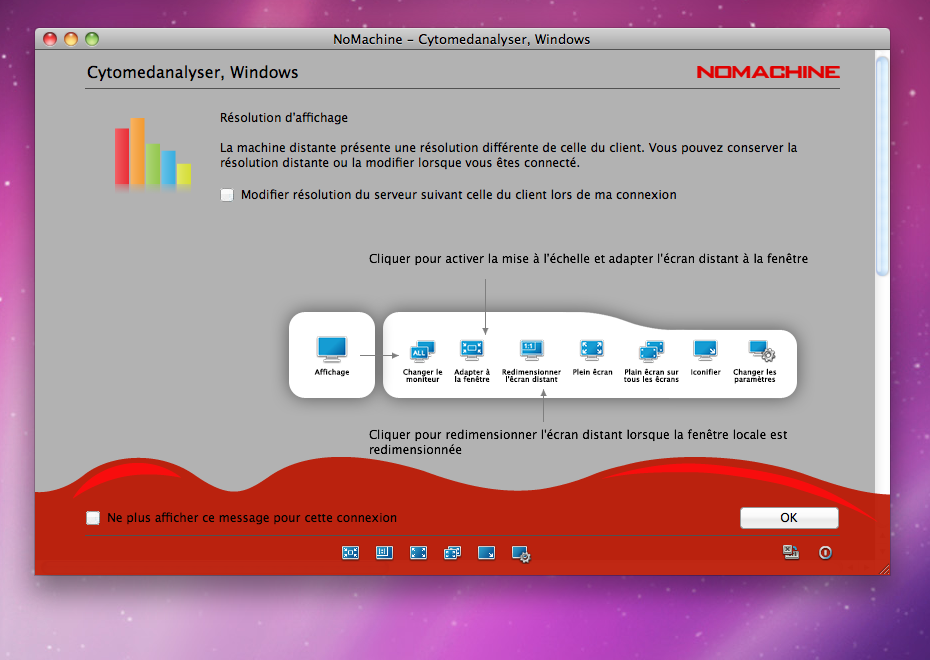Click the caption 'Cliquer pour activer la mise à l'échelle'
This screenshot has width=930, height=660.
(x=588, y=259)
